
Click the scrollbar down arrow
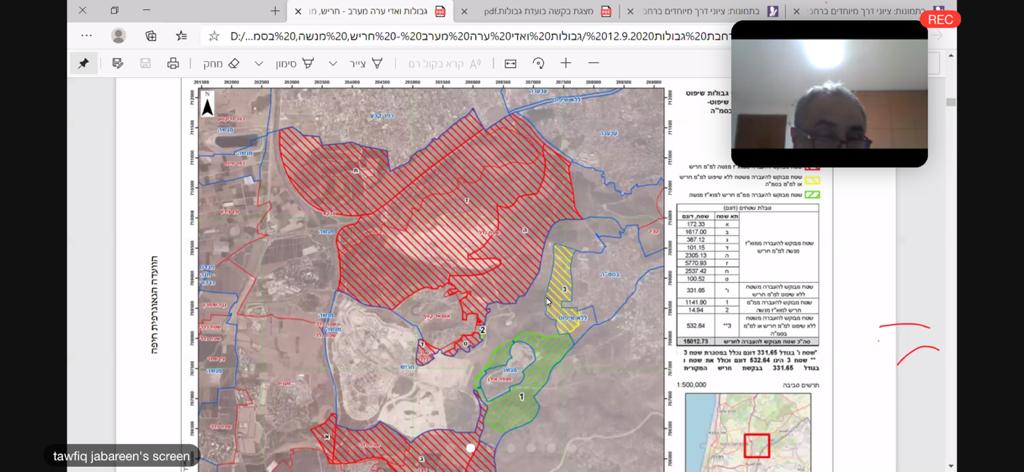(952, 465)
